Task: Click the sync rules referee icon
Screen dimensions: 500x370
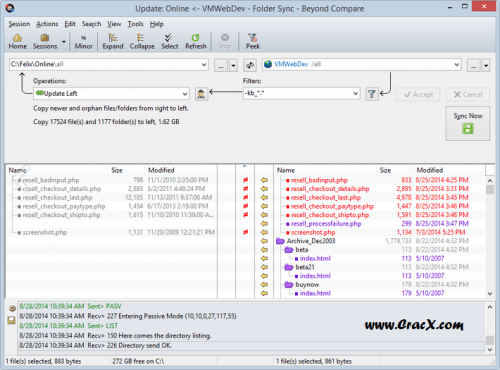Action: (201, 94)
